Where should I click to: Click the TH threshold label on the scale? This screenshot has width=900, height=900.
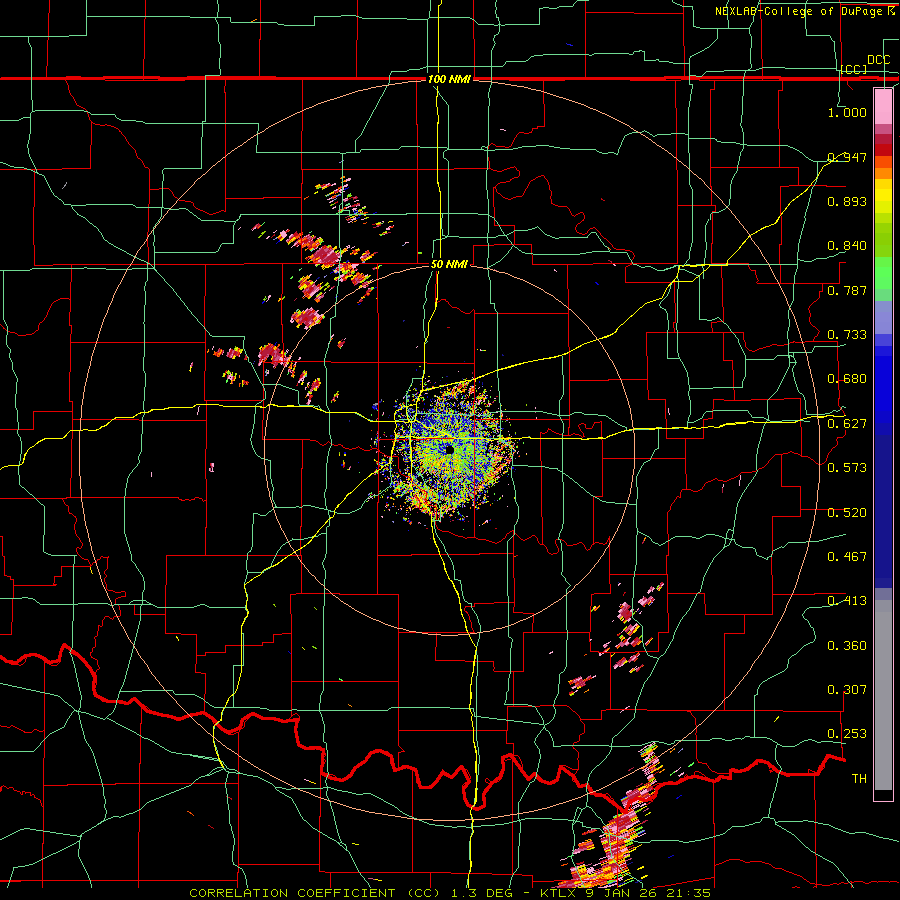tap(859, 779)
